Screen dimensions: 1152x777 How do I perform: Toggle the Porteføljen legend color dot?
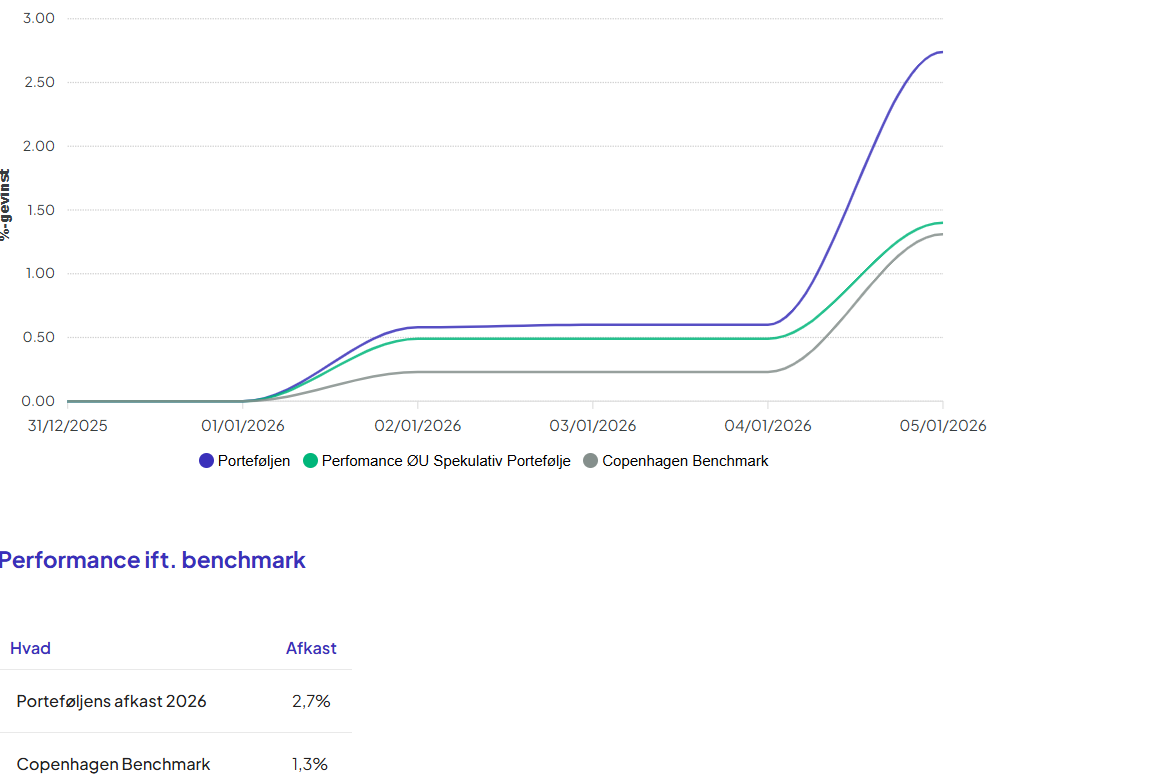point(207,461)
